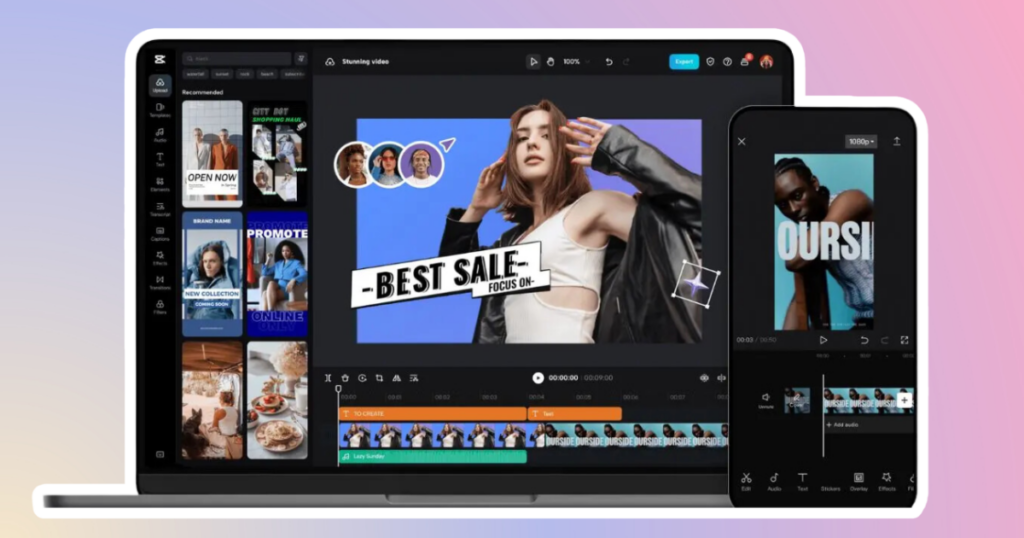This screenshot has width=1024, height=538.
Task: Toggle the Unmute speaker on the phone timeline
Action: 766,399
